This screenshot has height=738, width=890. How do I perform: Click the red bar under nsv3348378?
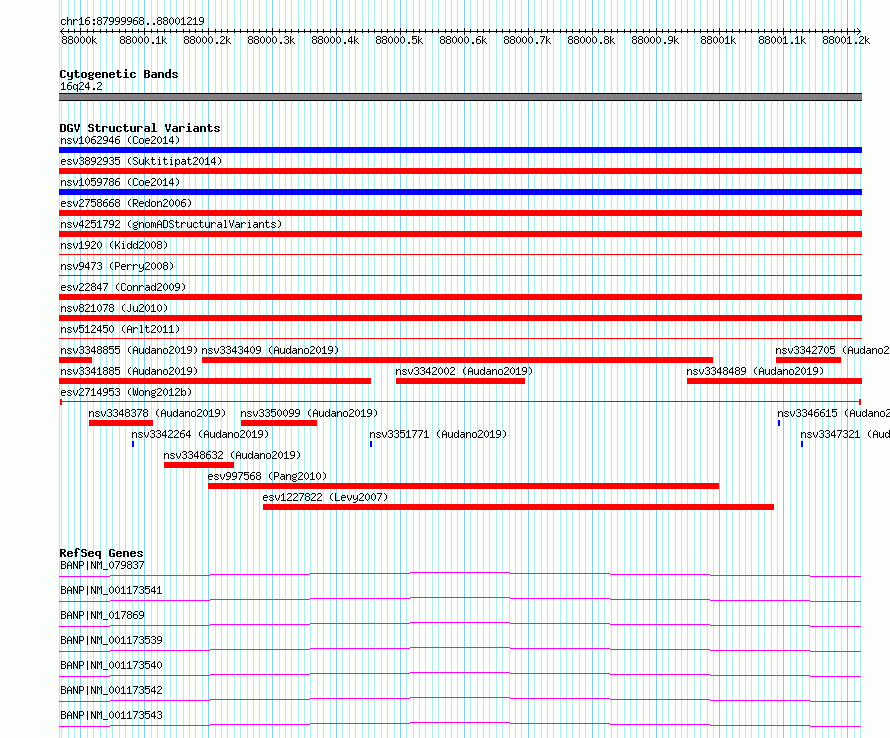point(121,423)
